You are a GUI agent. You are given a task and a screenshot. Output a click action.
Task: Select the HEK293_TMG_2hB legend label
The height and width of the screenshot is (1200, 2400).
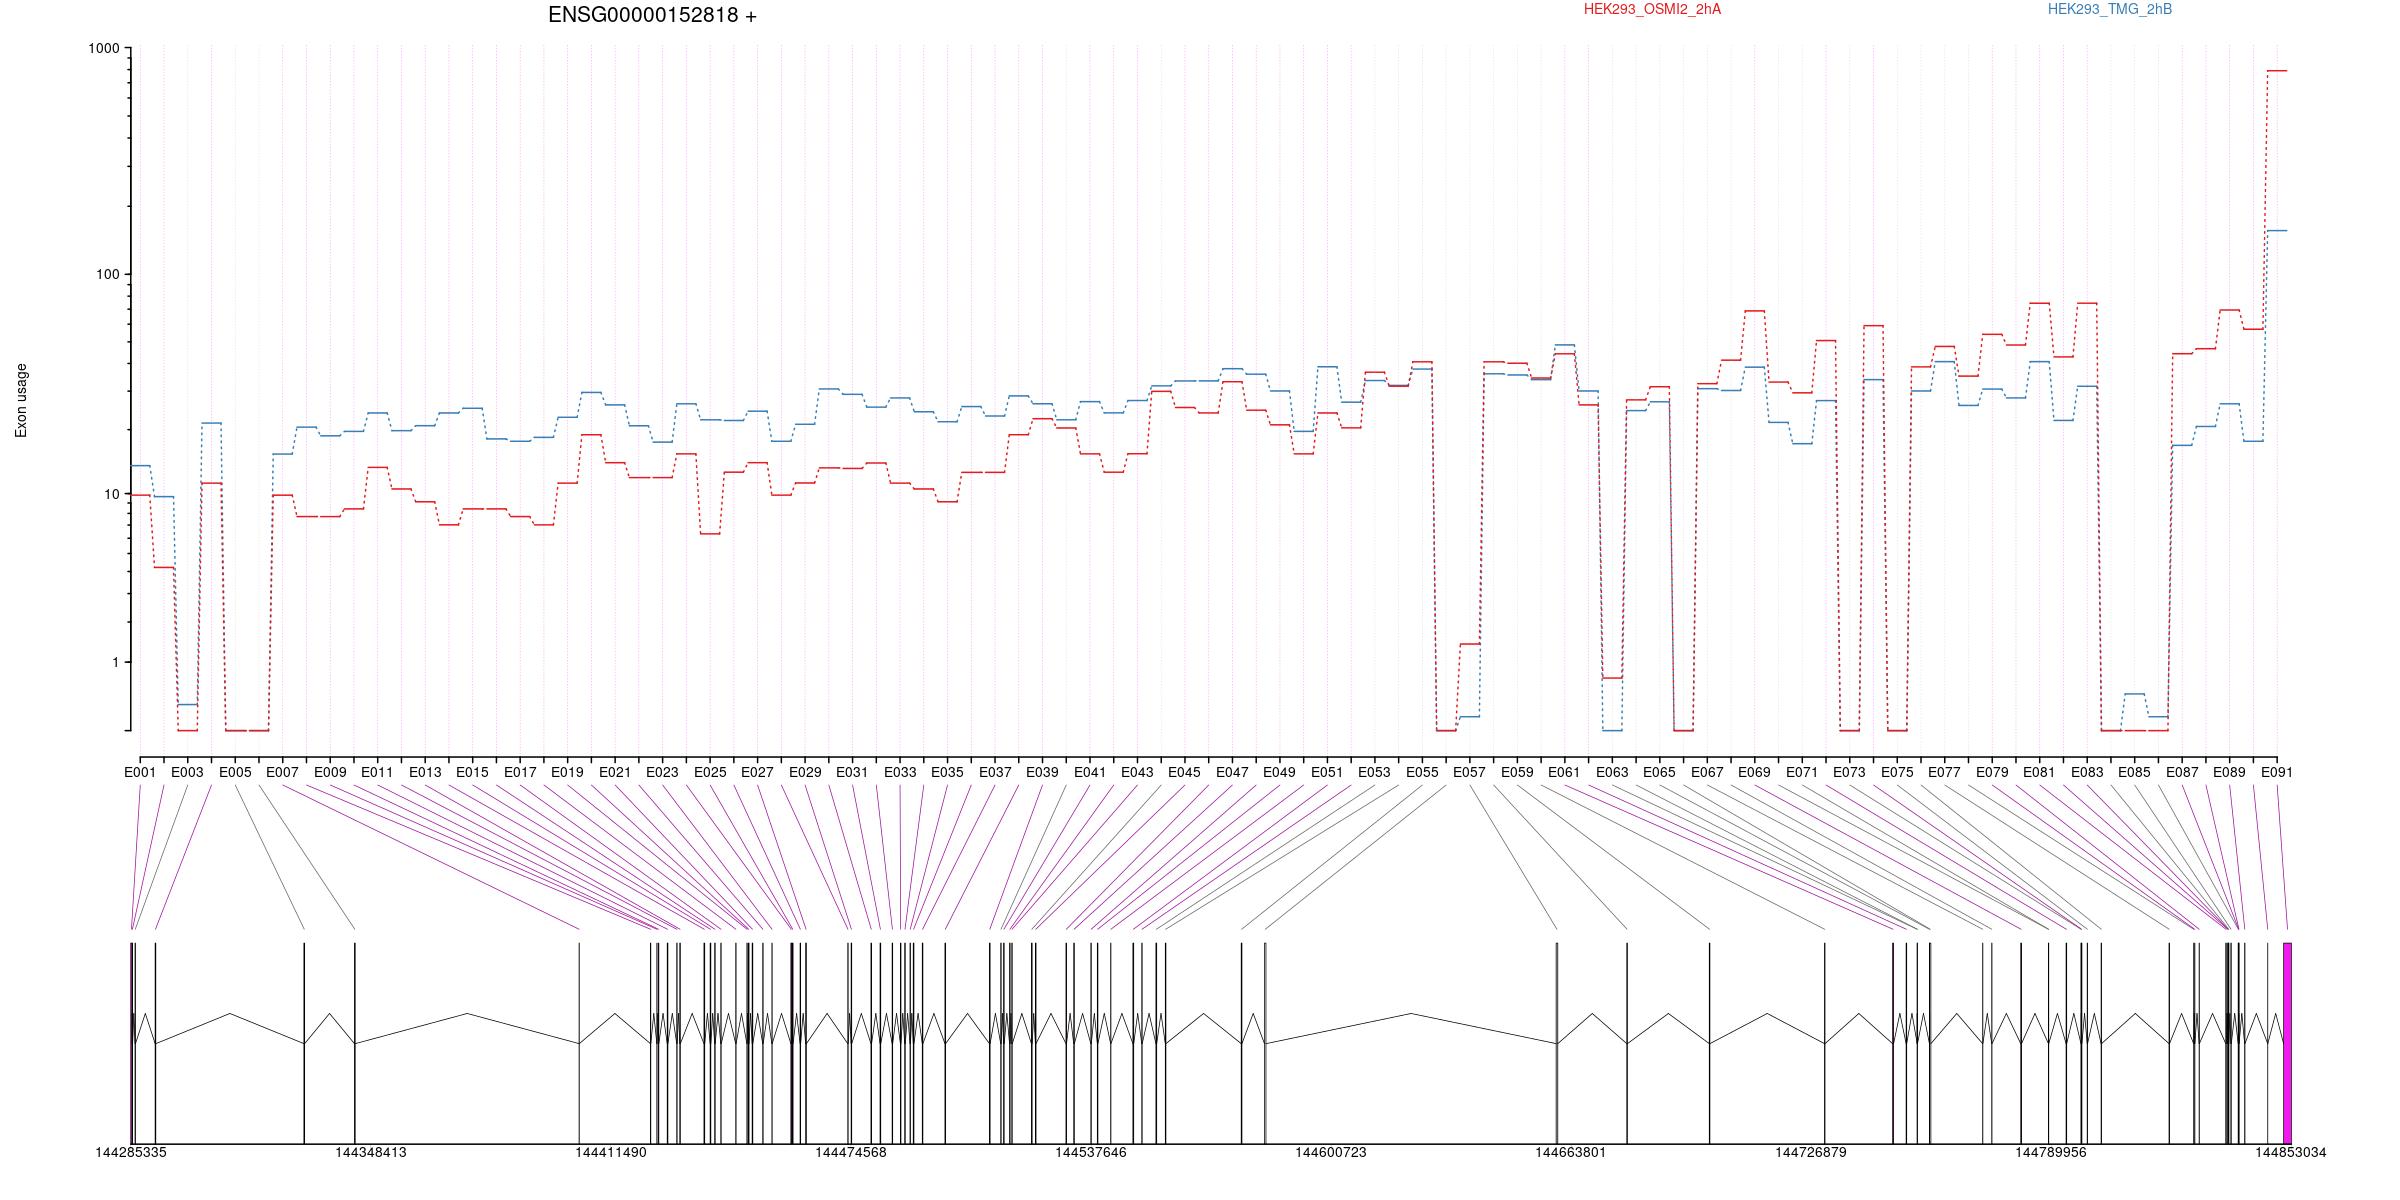(2109, 9)
